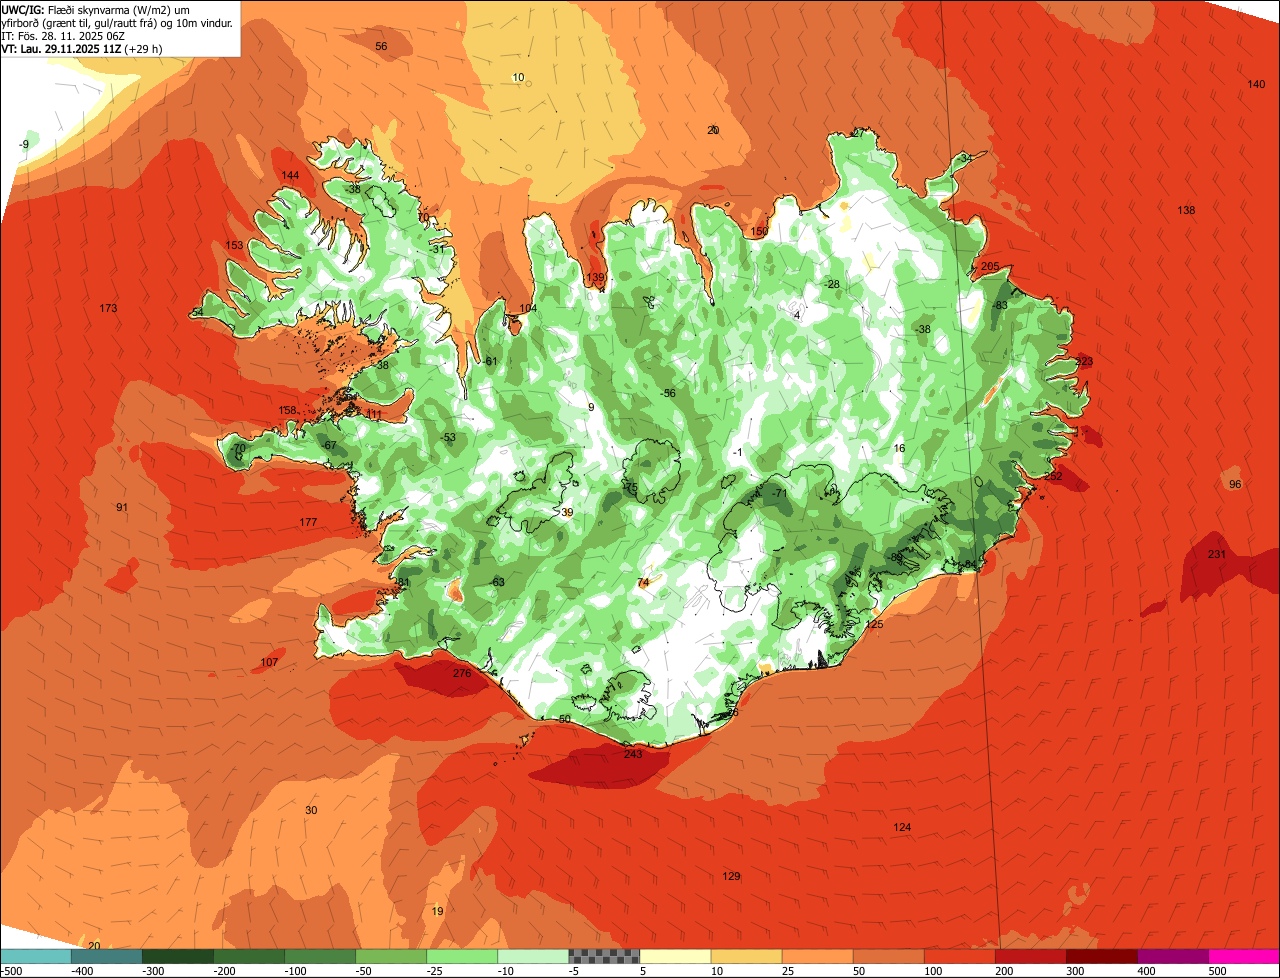Click the 107 value in the southwest ocean
1280x978 pixels.
[x=270, y=663]
